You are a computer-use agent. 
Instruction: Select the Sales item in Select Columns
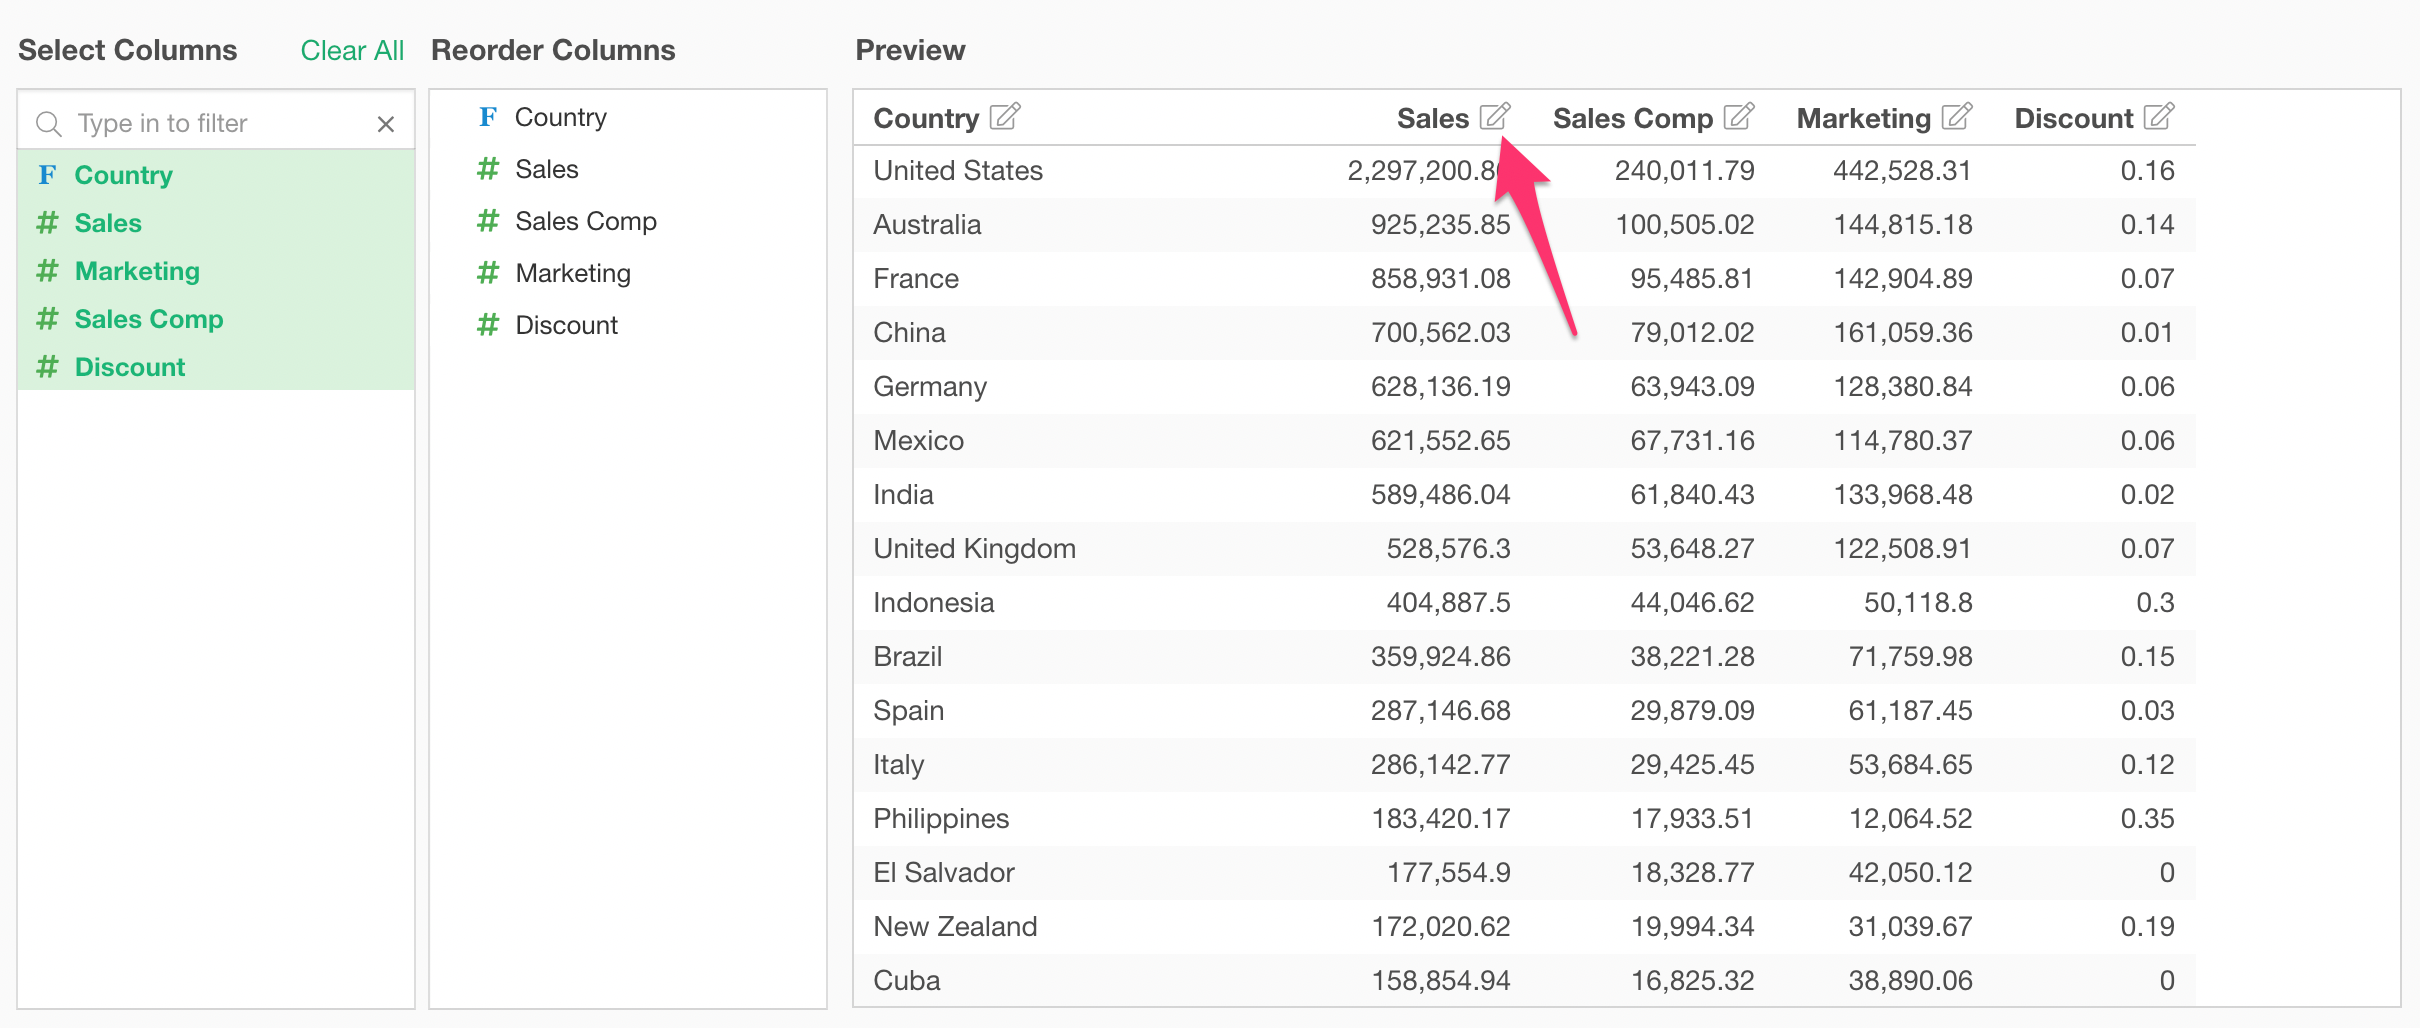pyautogui.click(x=107, y=222)
